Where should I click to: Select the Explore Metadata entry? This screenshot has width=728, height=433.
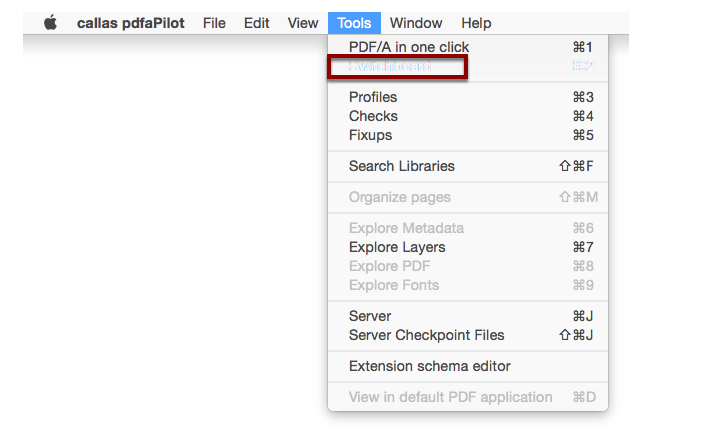[x=468, y=228]
